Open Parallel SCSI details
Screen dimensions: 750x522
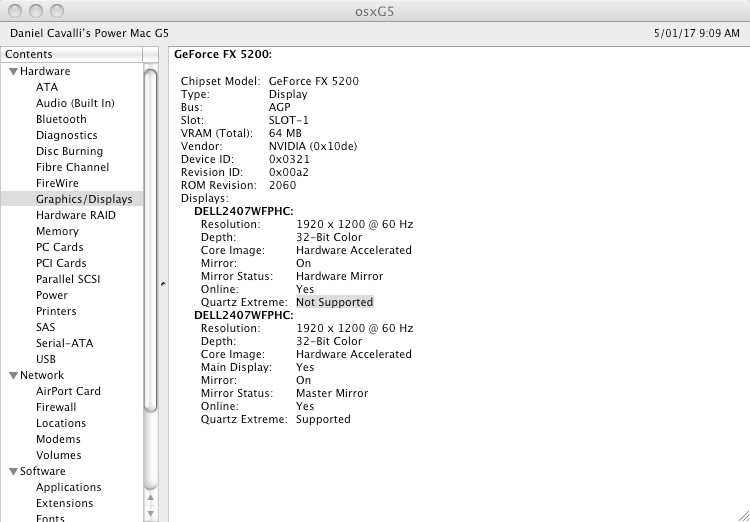pyautogui.click(x=68, y=279)
